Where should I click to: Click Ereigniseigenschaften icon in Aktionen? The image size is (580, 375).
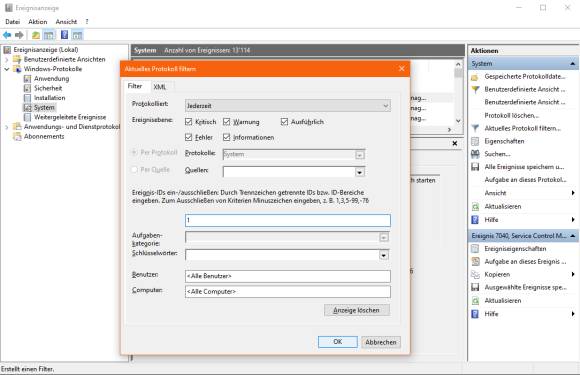(x=475, y=249)
